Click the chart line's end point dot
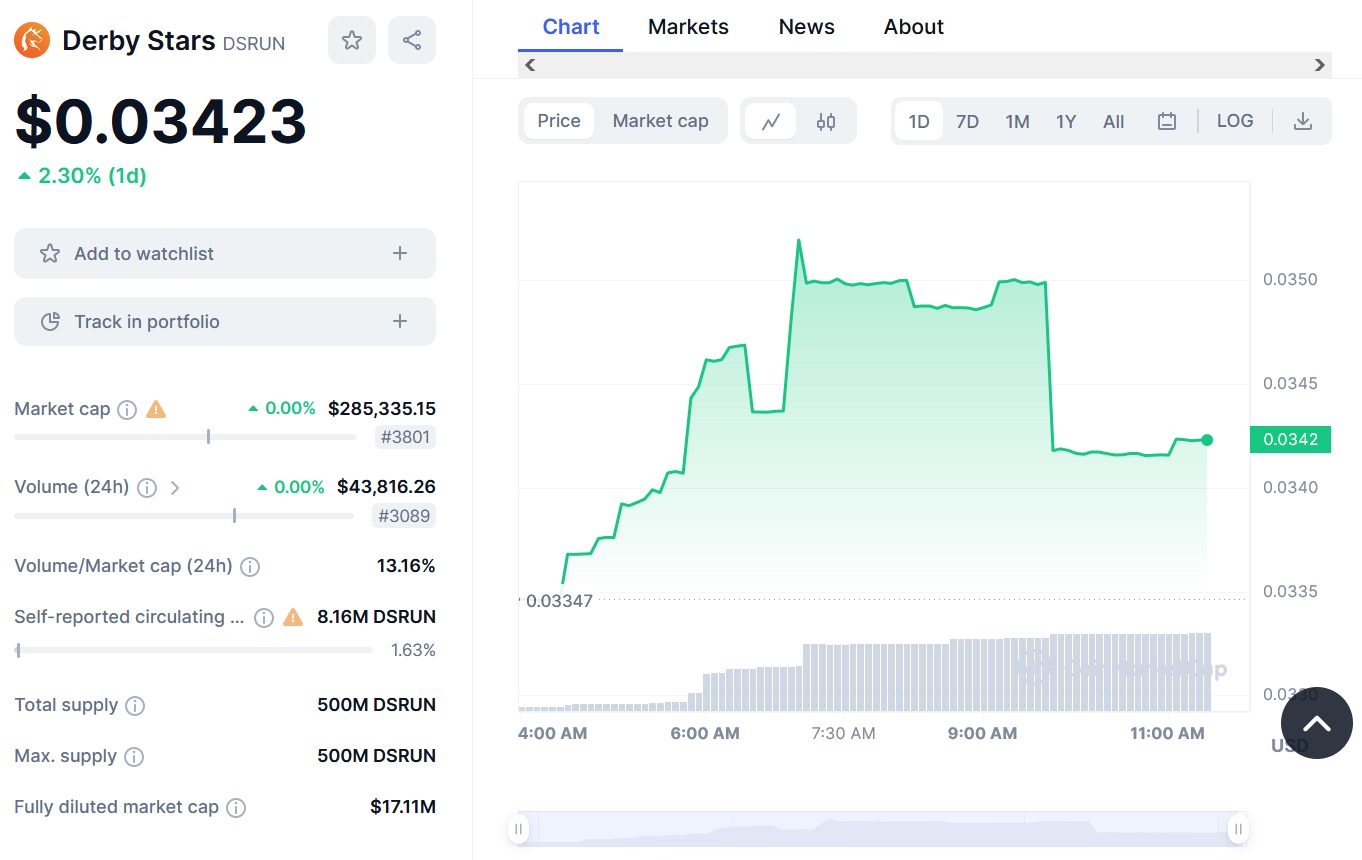 [x=1207, y=440]
